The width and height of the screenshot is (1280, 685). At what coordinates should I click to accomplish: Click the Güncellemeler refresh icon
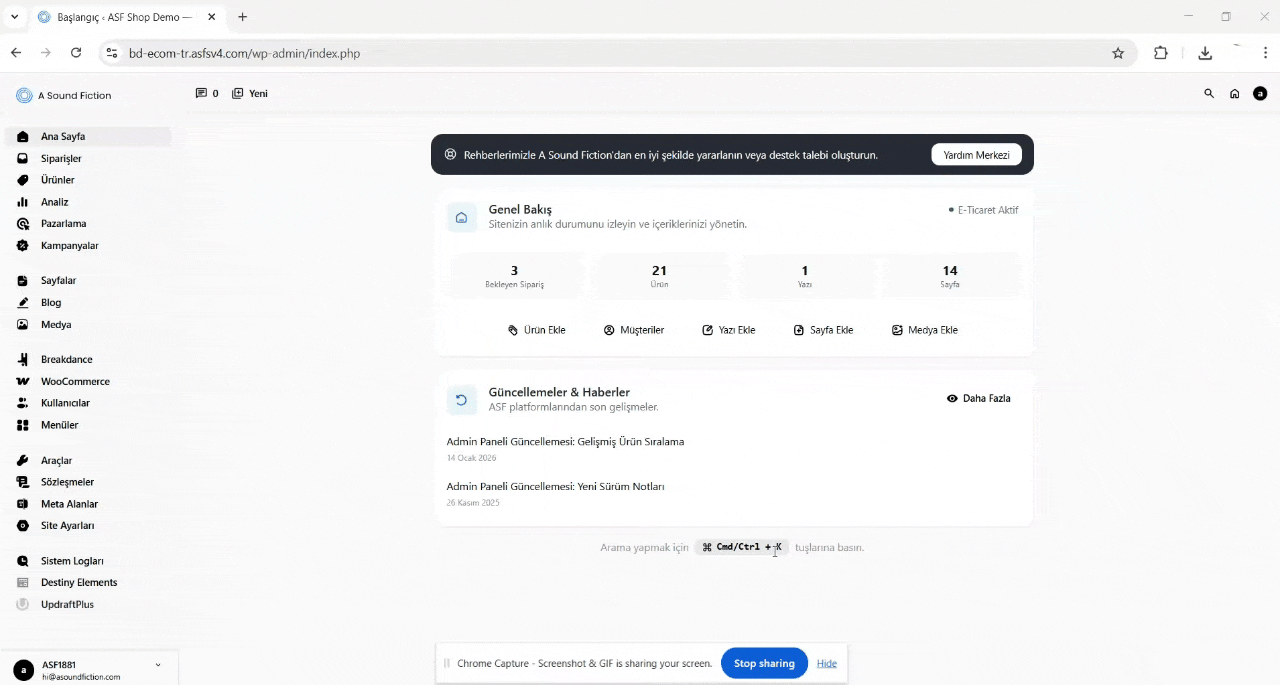[x=461, y=400]
